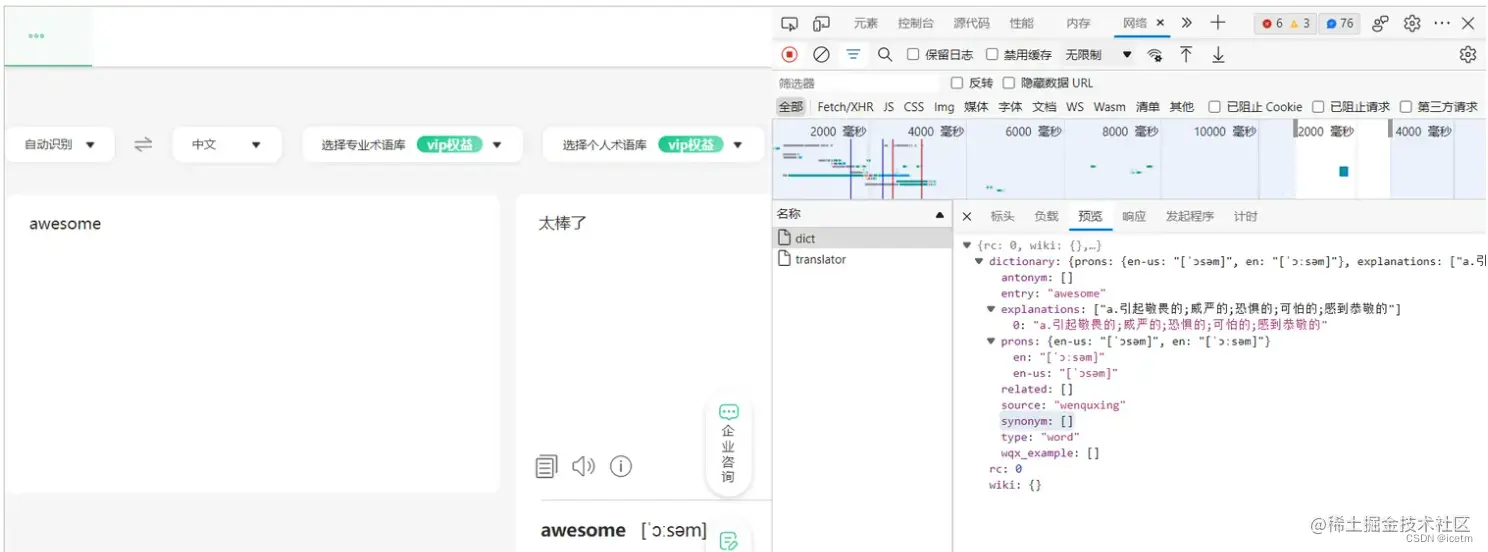Open 选择专业术语库 dropdown

click(x=412, y=144)
